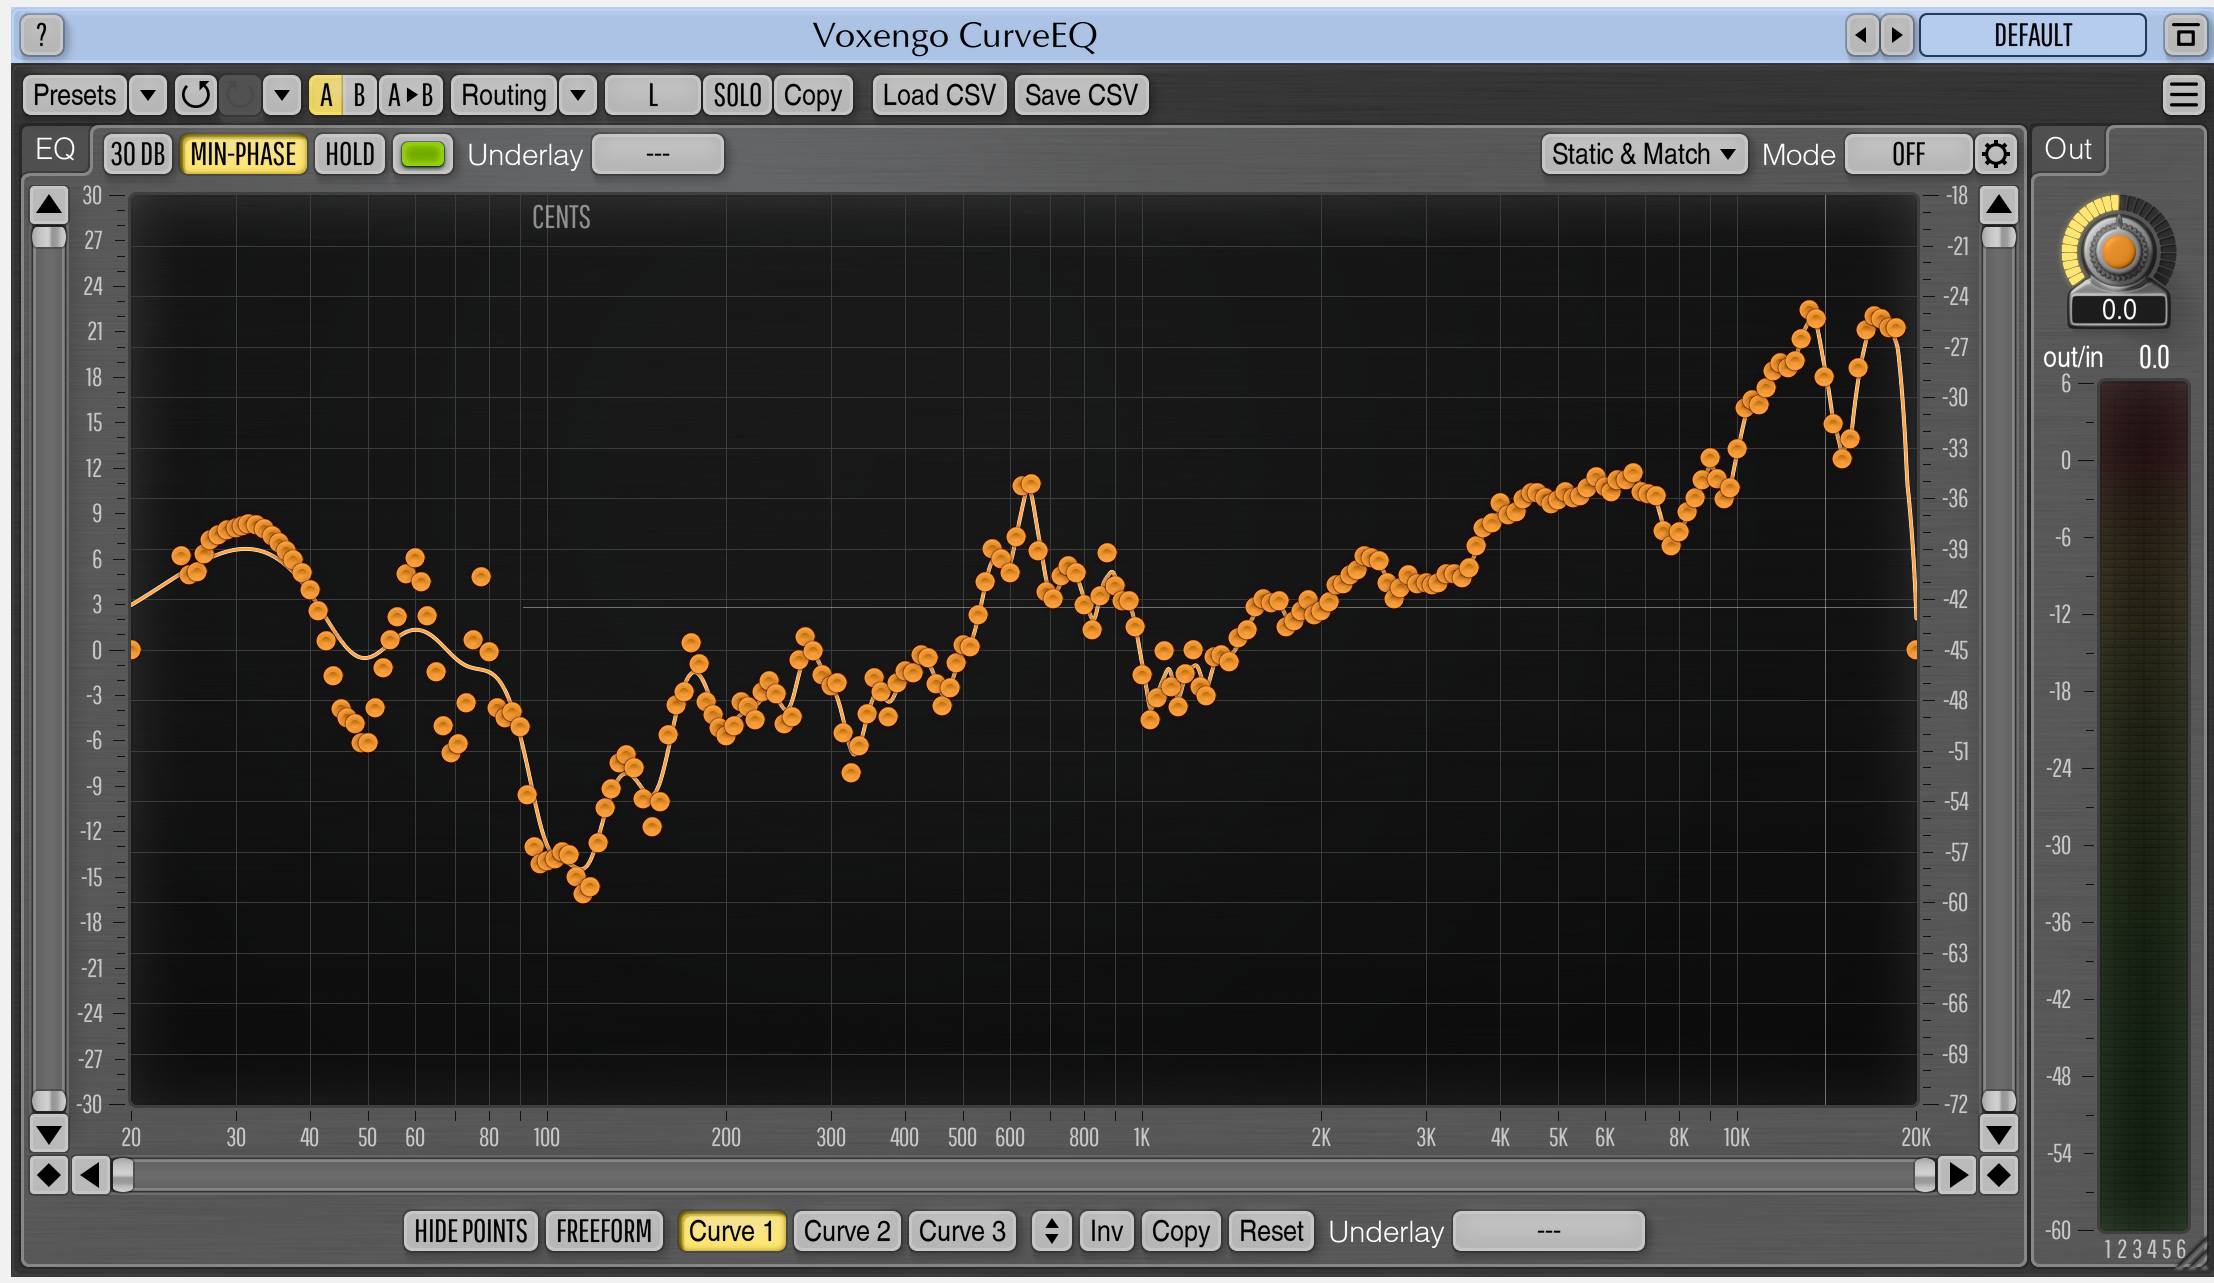The image size is (2214, 1283).
Task: Click the horizontal zoom scrollbar left handle
Action: 122,1175
